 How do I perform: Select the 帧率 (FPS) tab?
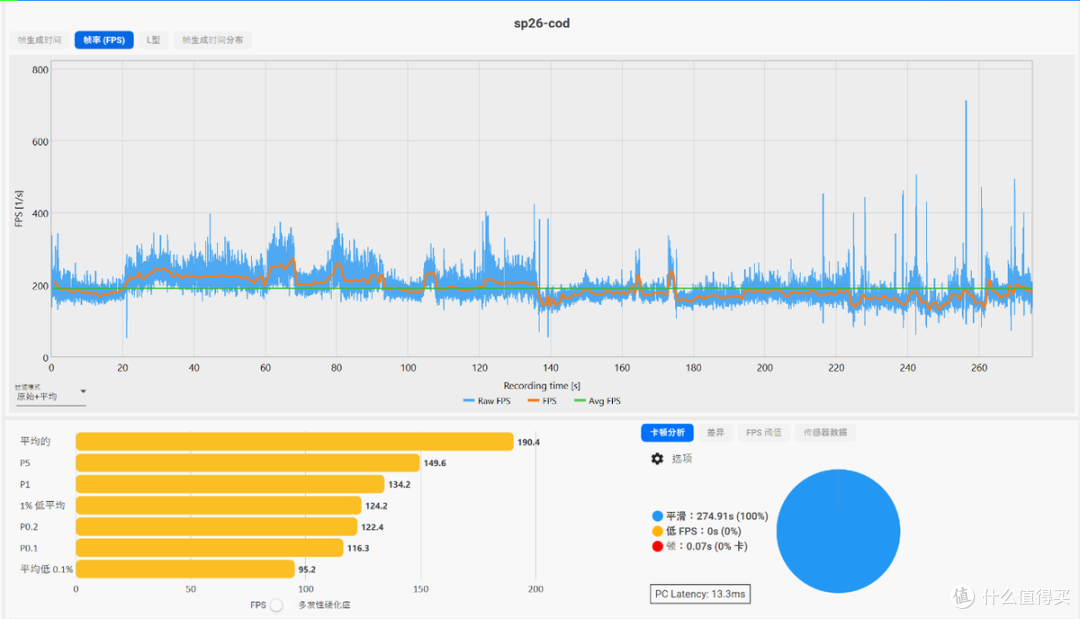pyautogui.click(x=104, y=40)
